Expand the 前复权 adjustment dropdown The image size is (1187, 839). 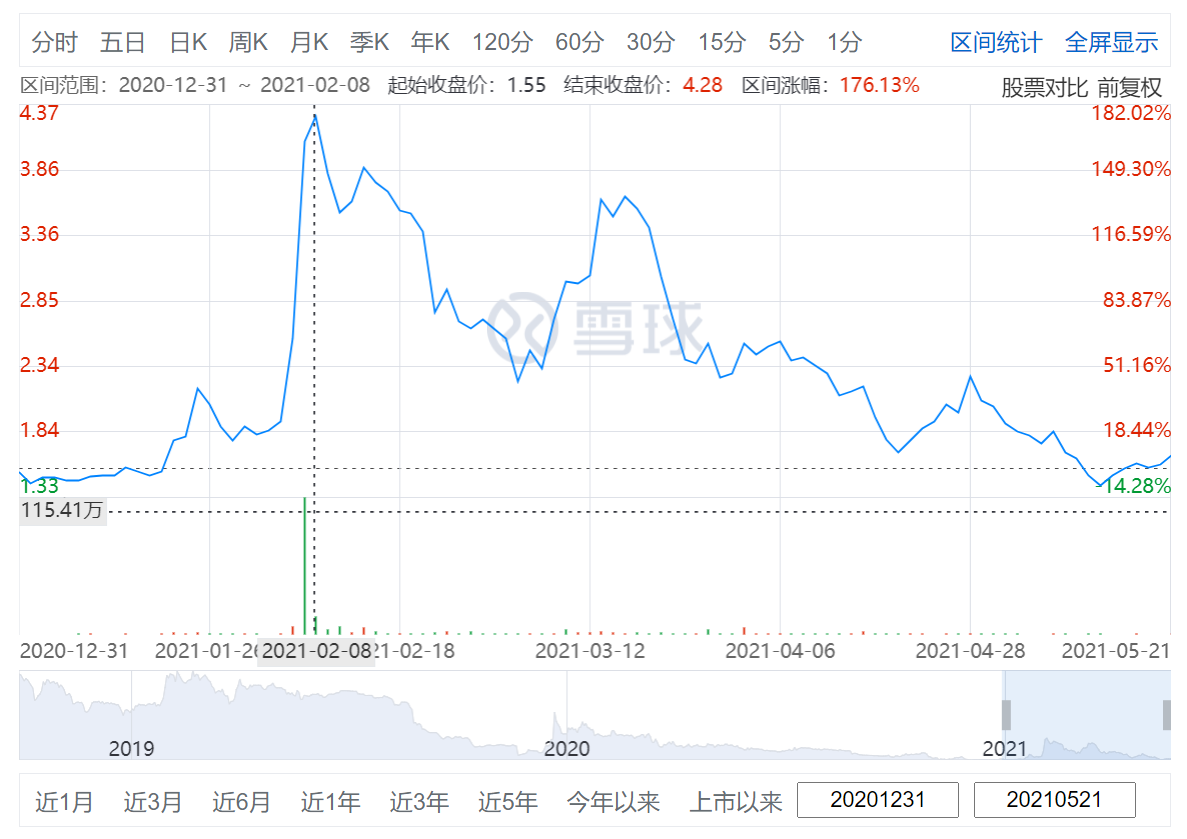(1129, 87)
